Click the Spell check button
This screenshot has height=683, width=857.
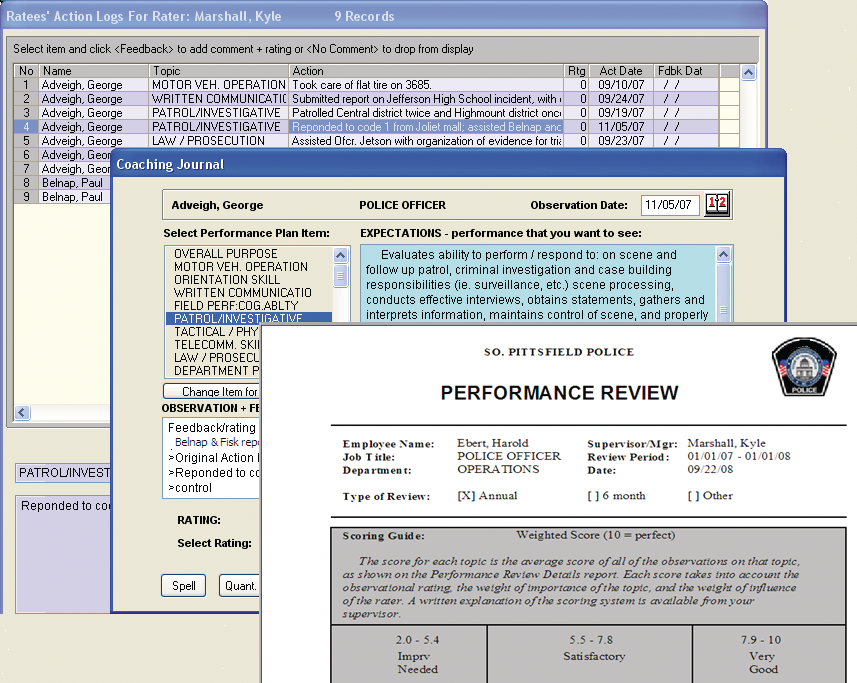[x=183, y=586]
